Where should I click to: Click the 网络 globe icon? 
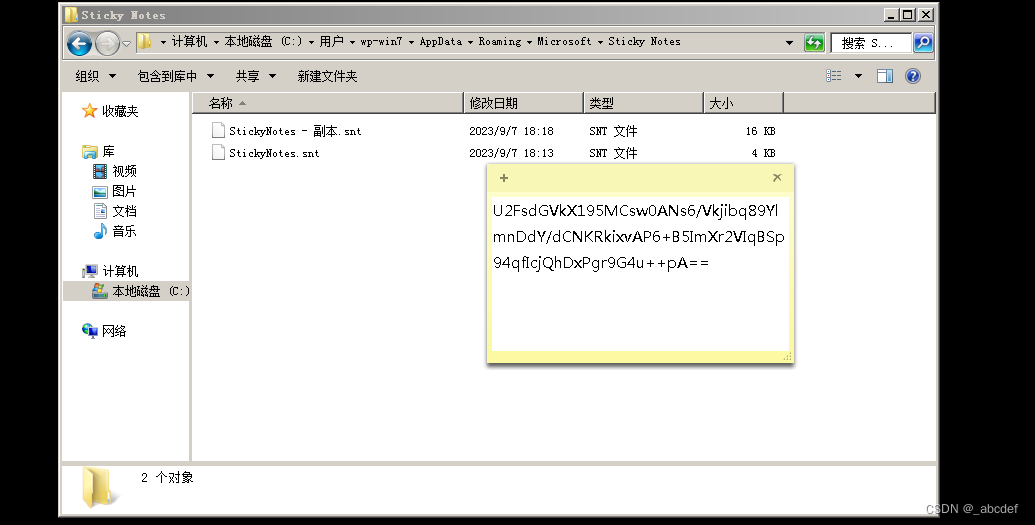[90, 331]
